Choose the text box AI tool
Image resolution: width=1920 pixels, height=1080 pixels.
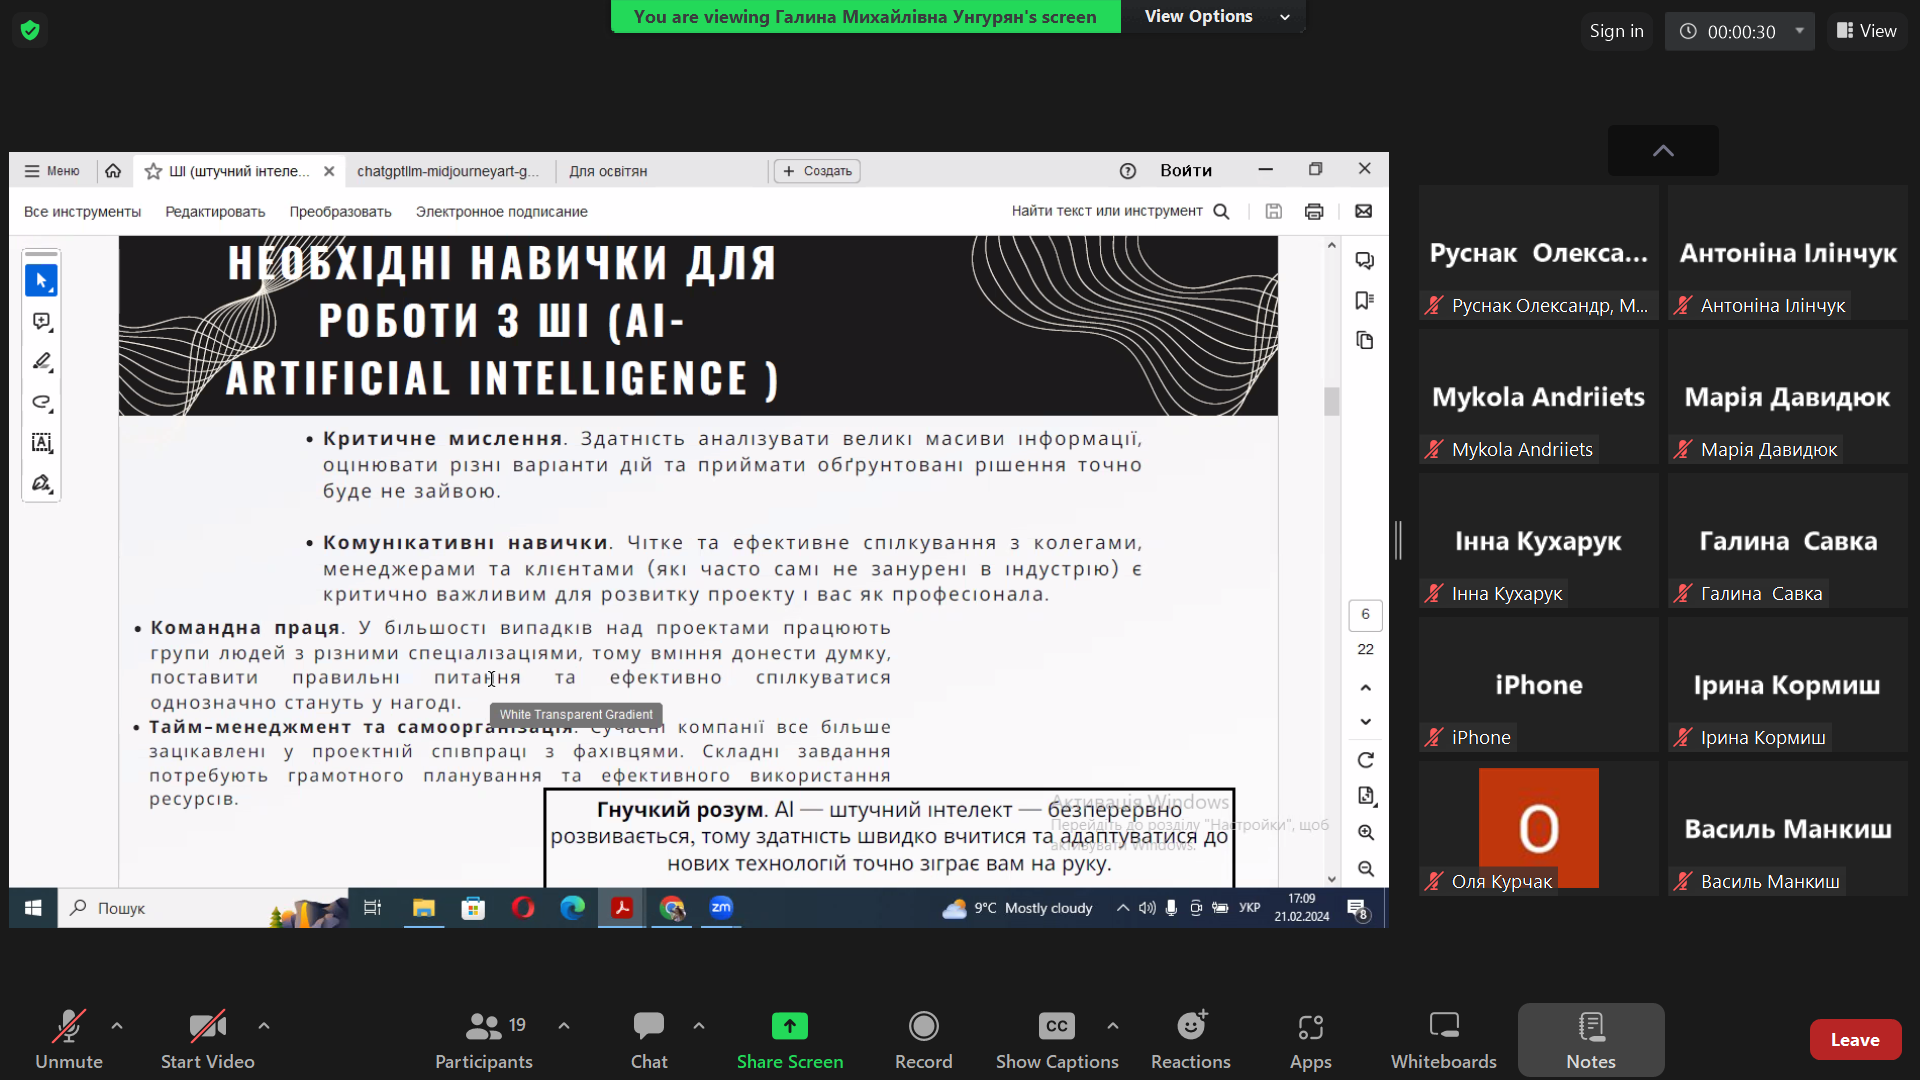[x=41, y=442]
